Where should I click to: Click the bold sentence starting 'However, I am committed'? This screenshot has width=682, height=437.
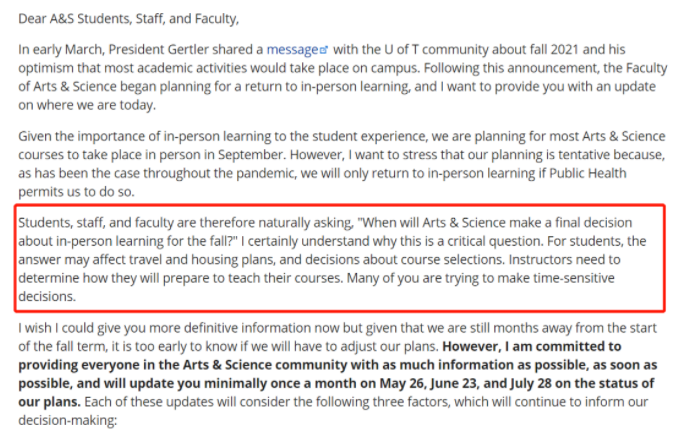tap(338, 374)
